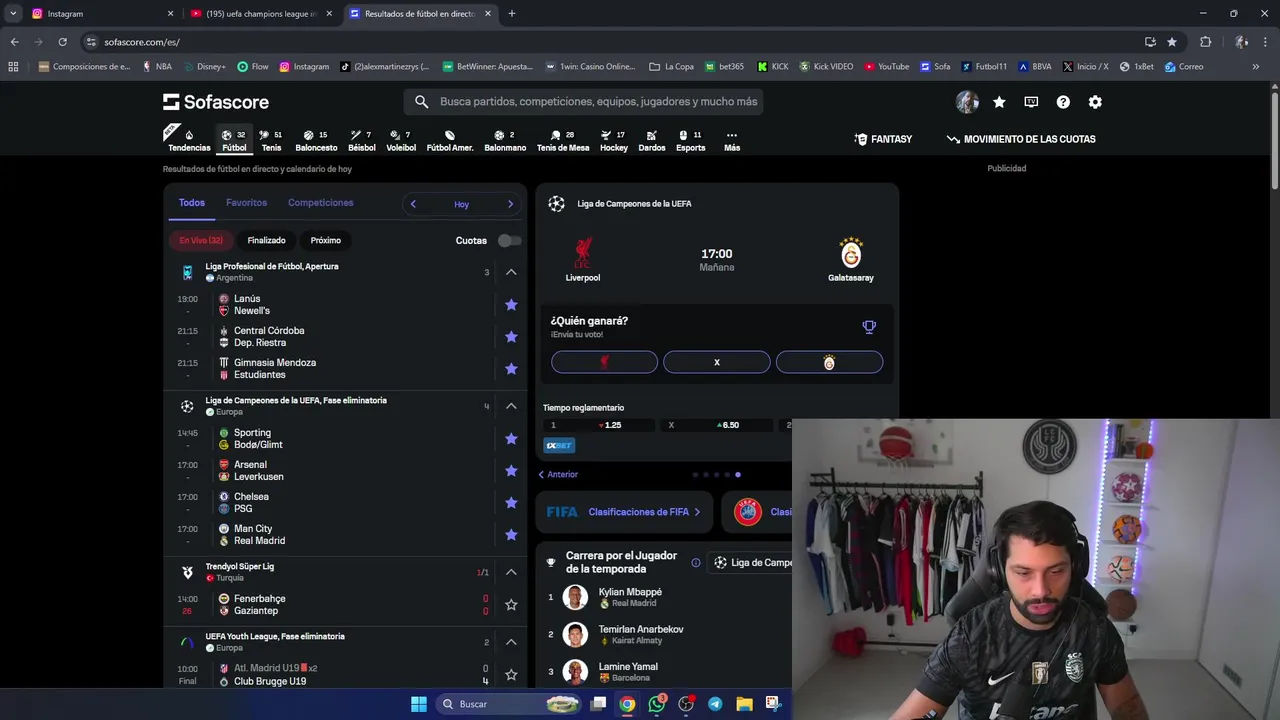Open the Dardos sport category
This screenshot has height=720, width=1280.
(652, 140)
